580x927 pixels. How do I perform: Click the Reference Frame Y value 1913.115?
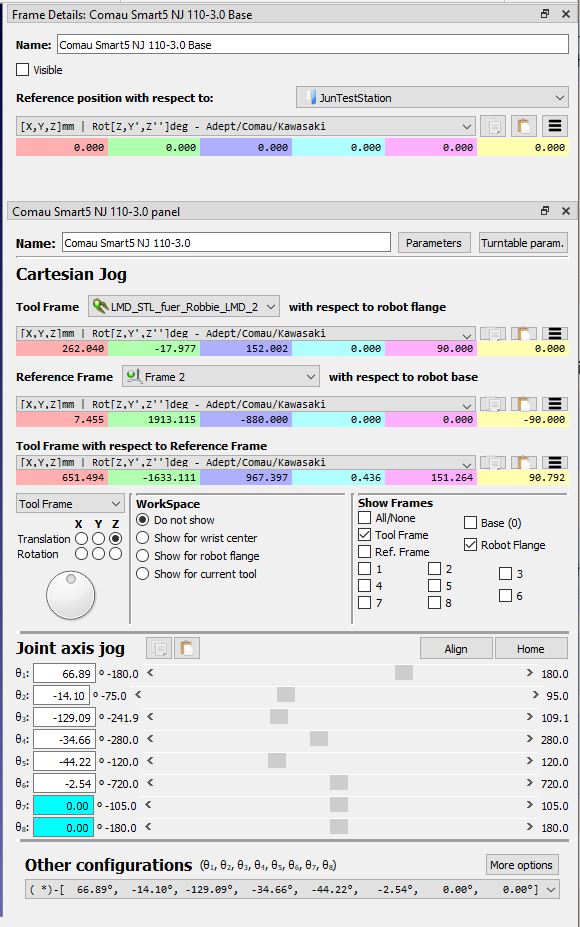click(154, 419)
